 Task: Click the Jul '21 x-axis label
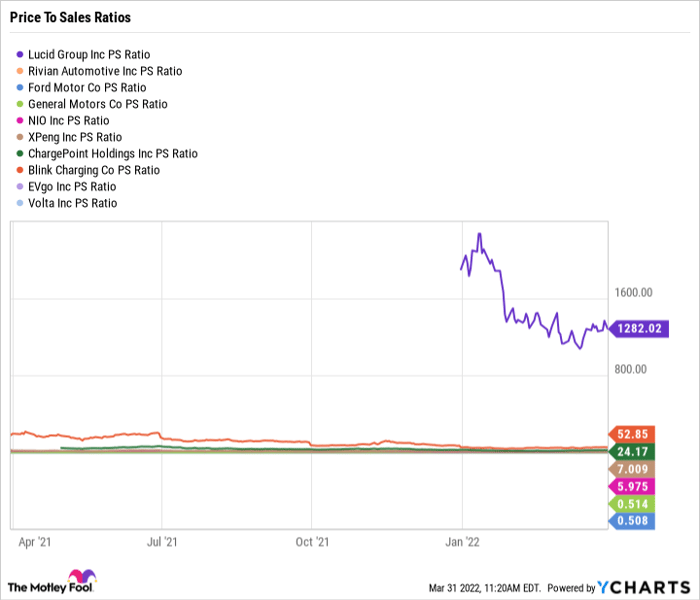pyautogui.click(x=161, y=542)
